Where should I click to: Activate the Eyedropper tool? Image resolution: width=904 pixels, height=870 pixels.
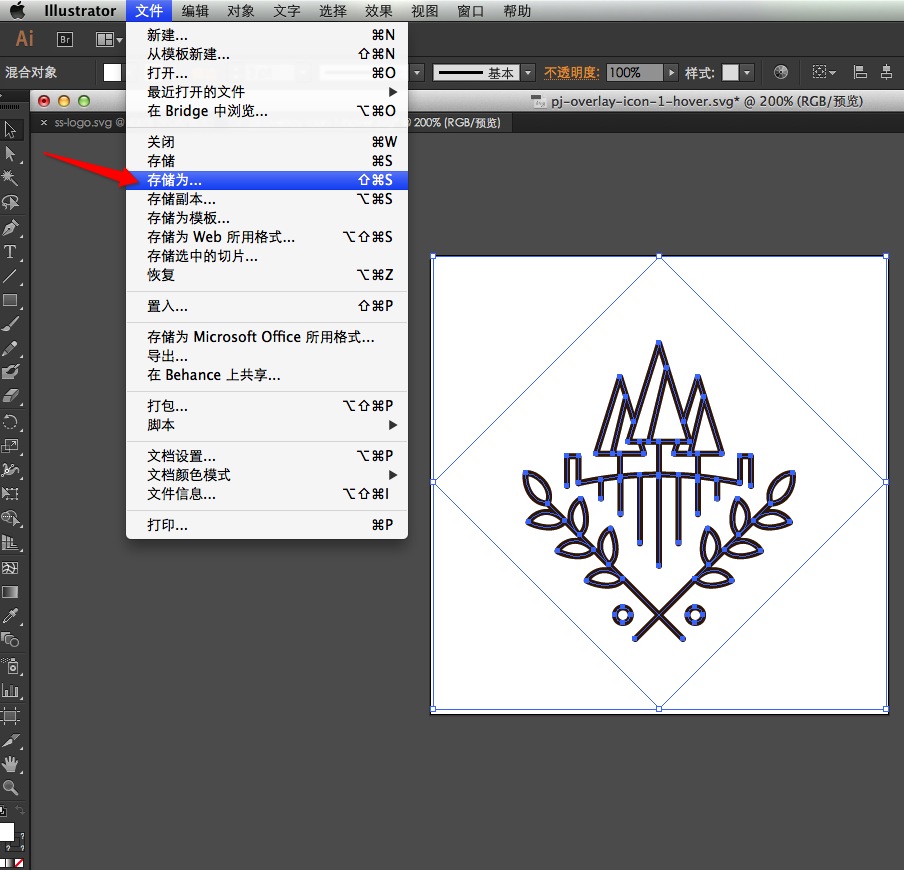point(11,616)
